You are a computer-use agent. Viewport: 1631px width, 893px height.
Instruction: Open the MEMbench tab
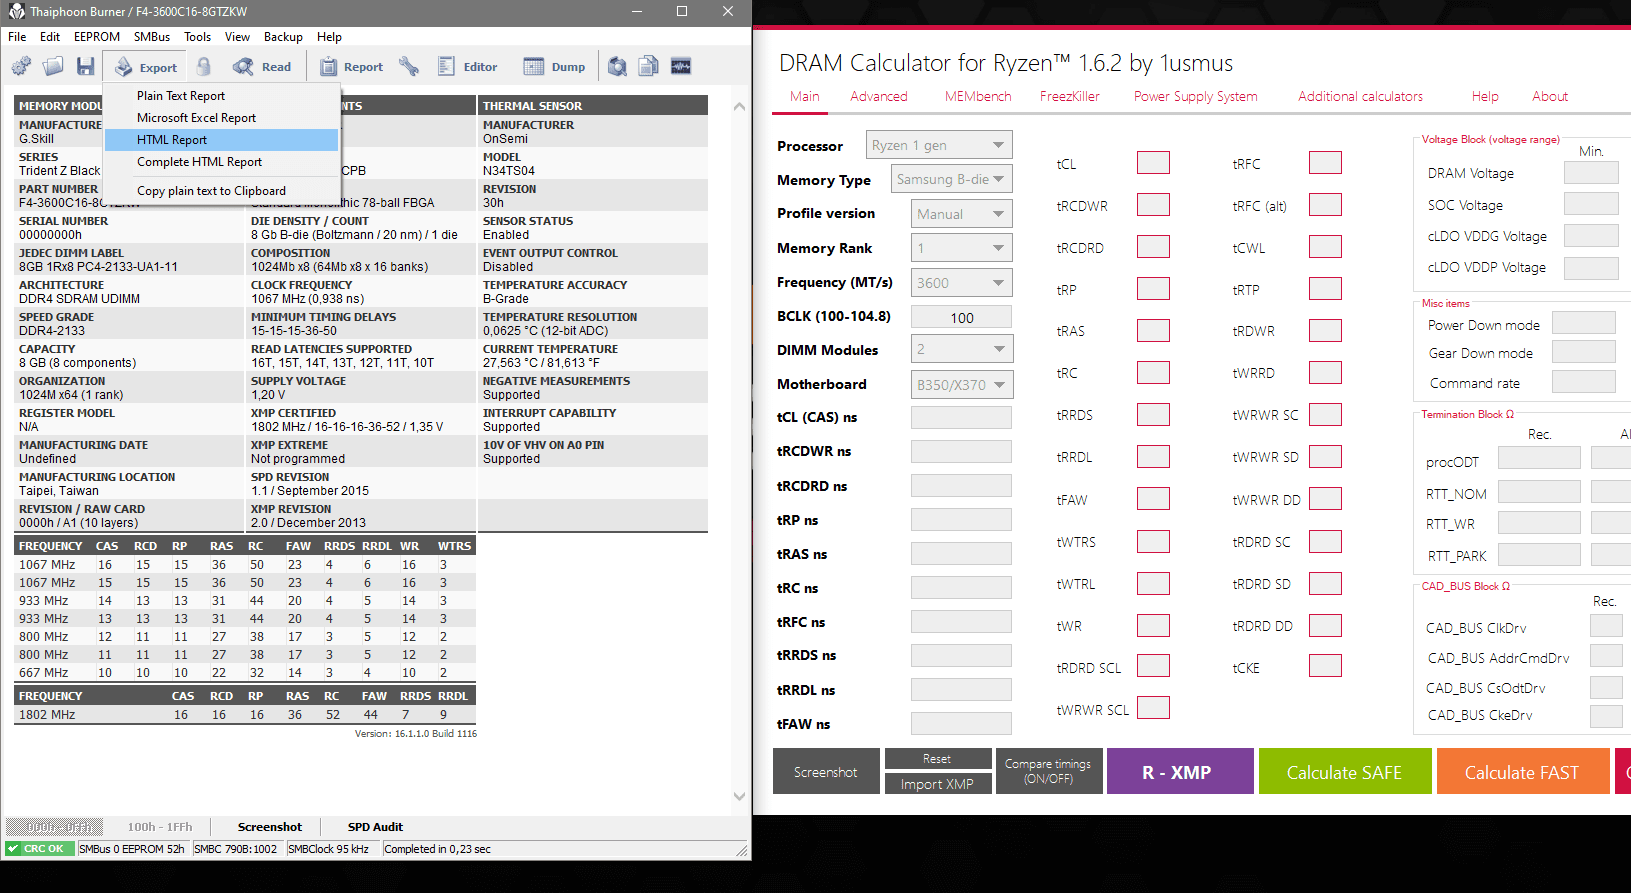978,97
